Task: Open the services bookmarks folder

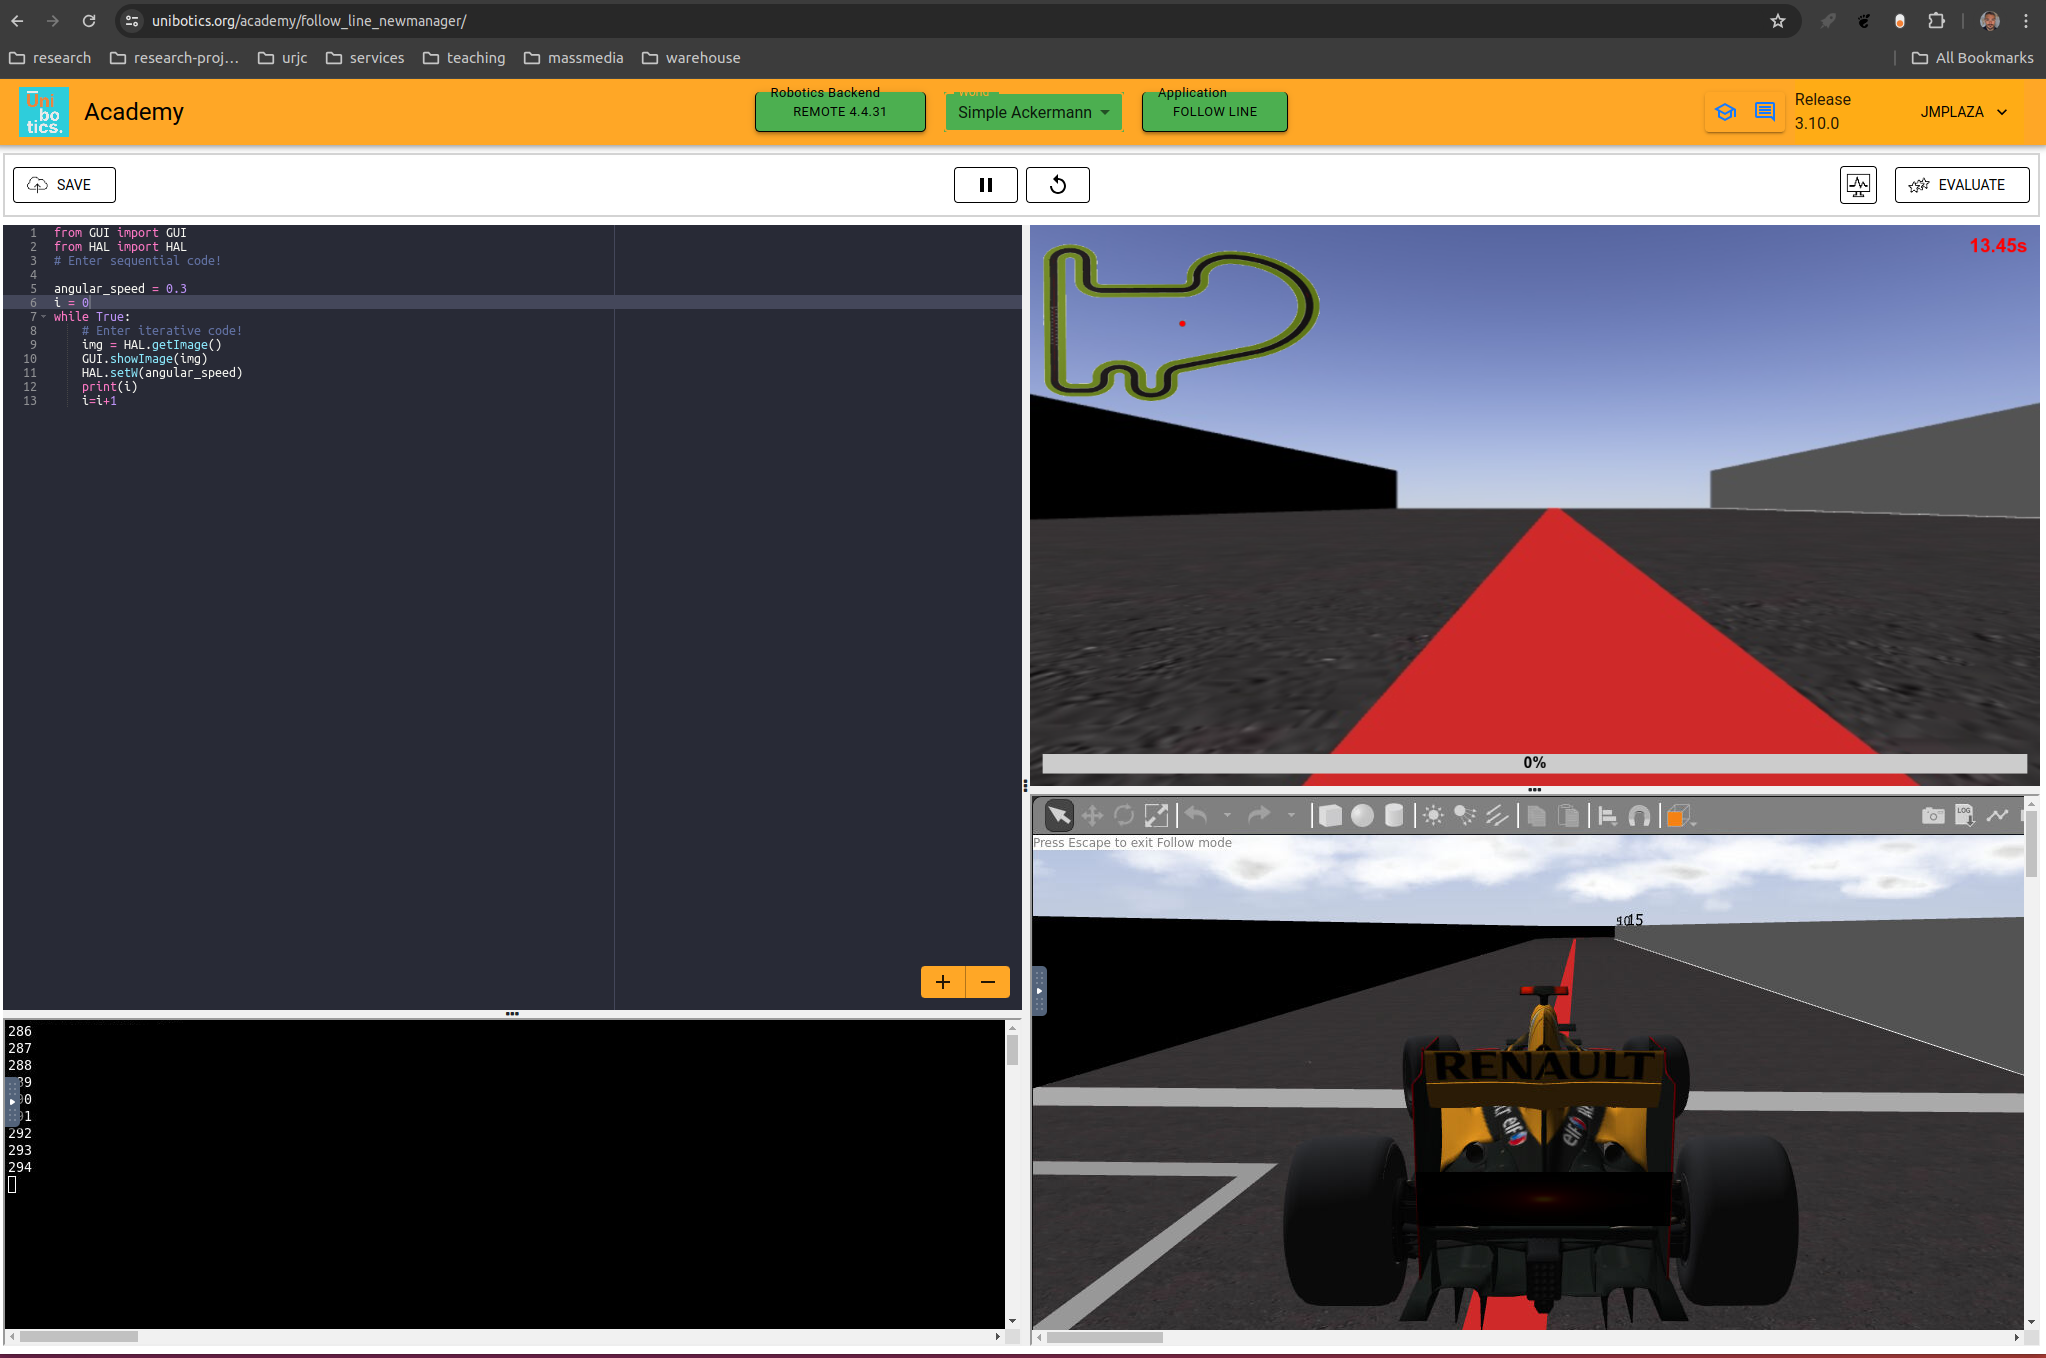Action: click(x=365, y=58)
